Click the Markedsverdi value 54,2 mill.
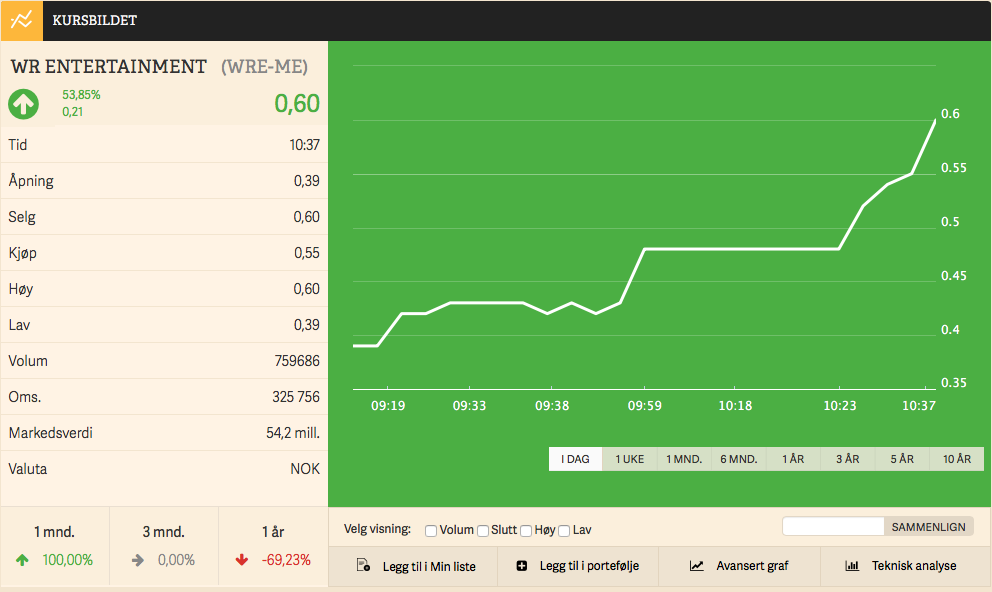Image resolution: width=992 pixels, height=592 pixels. (x=293, y=433)
